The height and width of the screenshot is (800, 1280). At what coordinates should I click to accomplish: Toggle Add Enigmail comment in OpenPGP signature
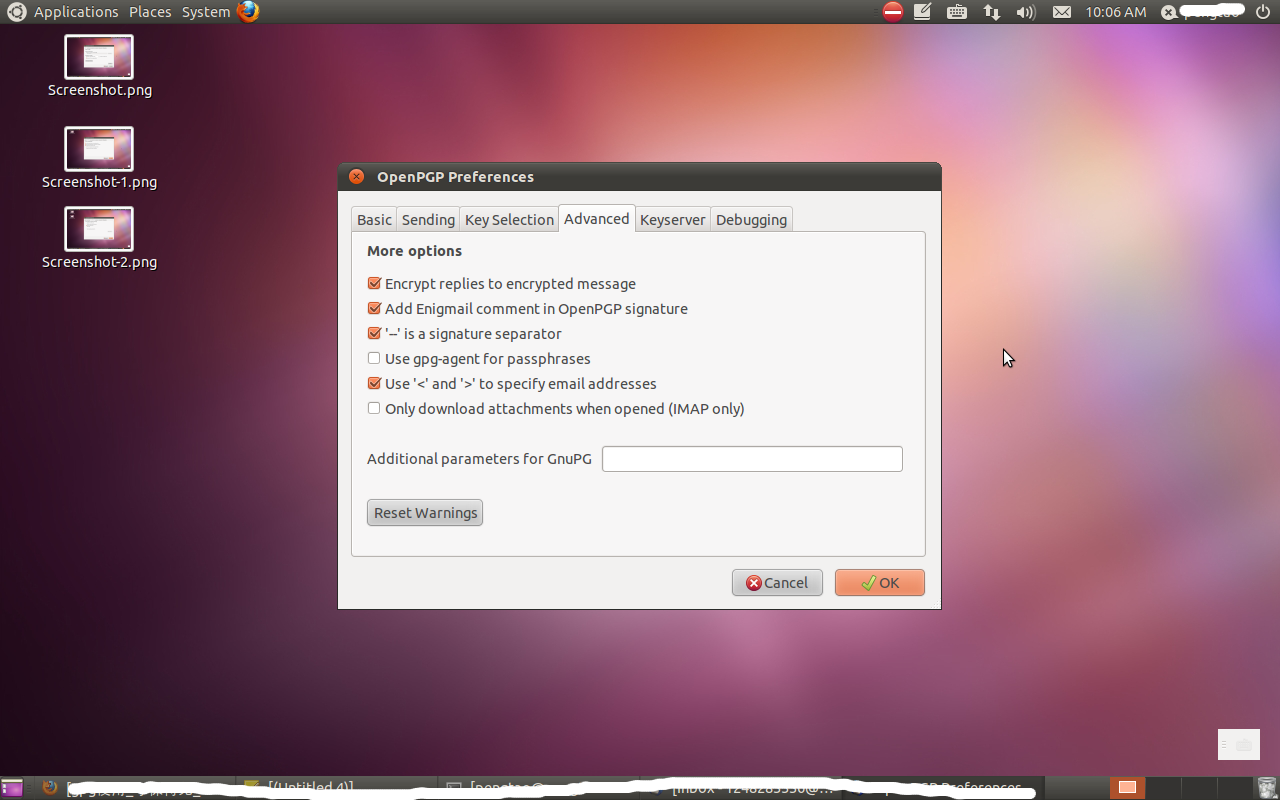click(x=528, y=309)
